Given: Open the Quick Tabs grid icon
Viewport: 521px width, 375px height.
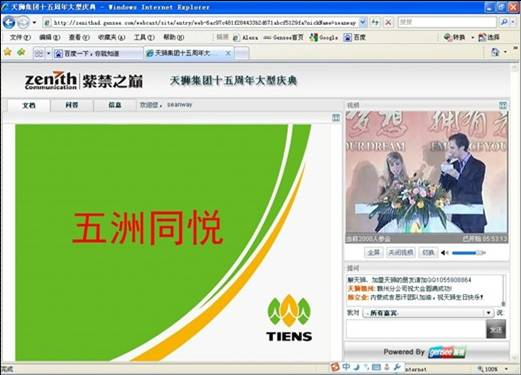Looking at the screenshot, I should click(x=39, y=53).
